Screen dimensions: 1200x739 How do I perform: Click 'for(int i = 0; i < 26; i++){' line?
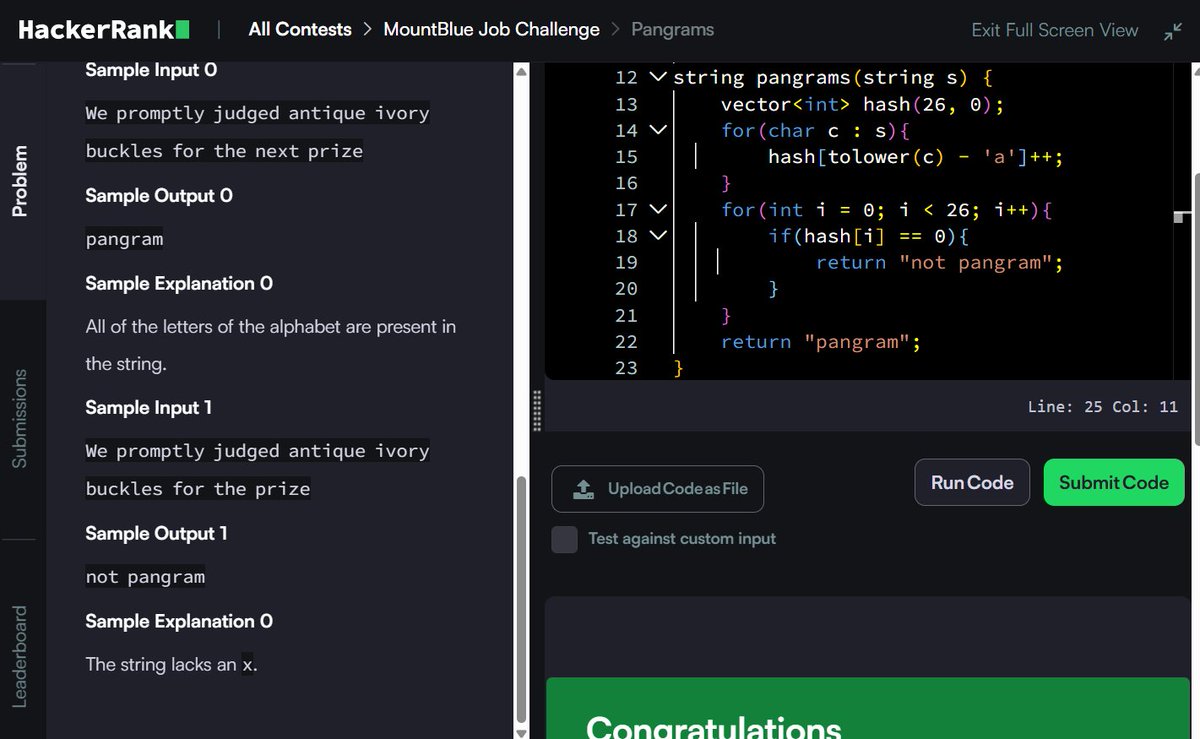pos(887,210)
